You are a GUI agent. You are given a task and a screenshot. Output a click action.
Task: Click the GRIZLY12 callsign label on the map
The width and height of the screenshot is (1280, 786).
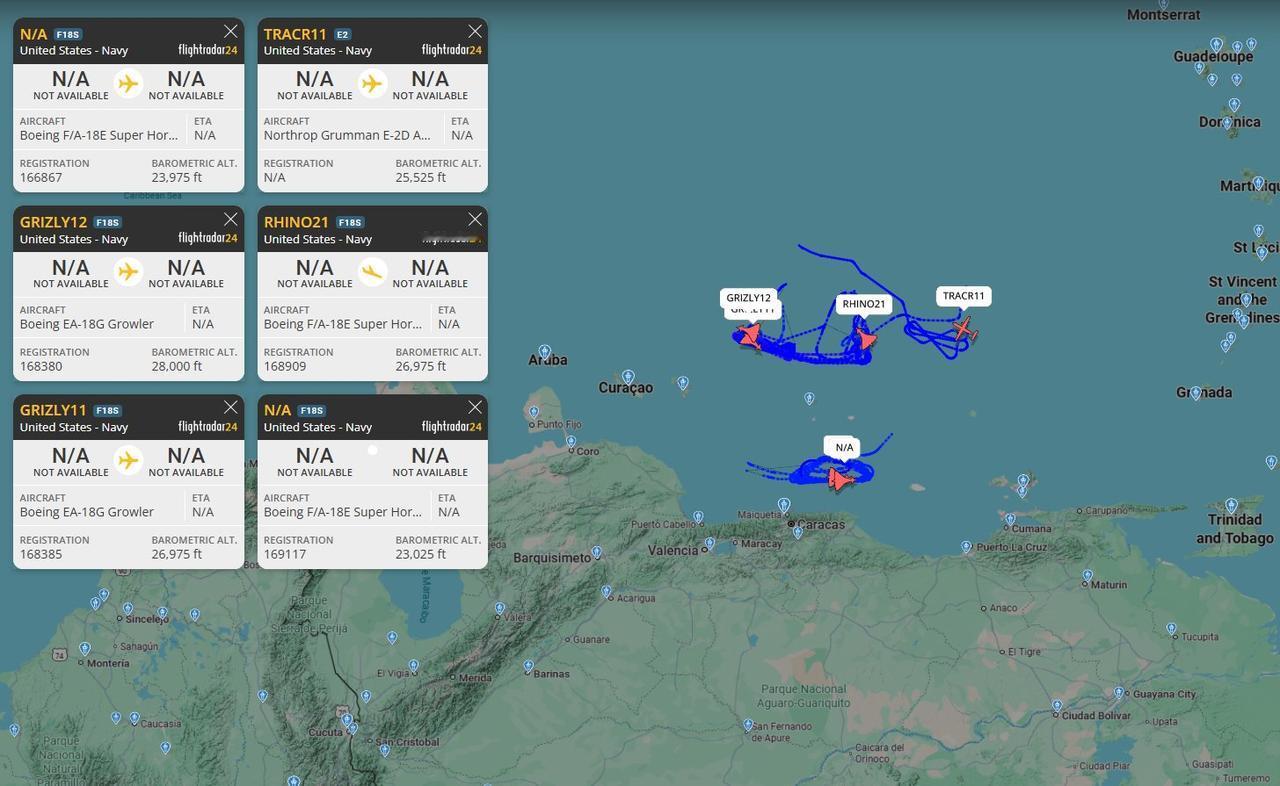click(749, 298)
